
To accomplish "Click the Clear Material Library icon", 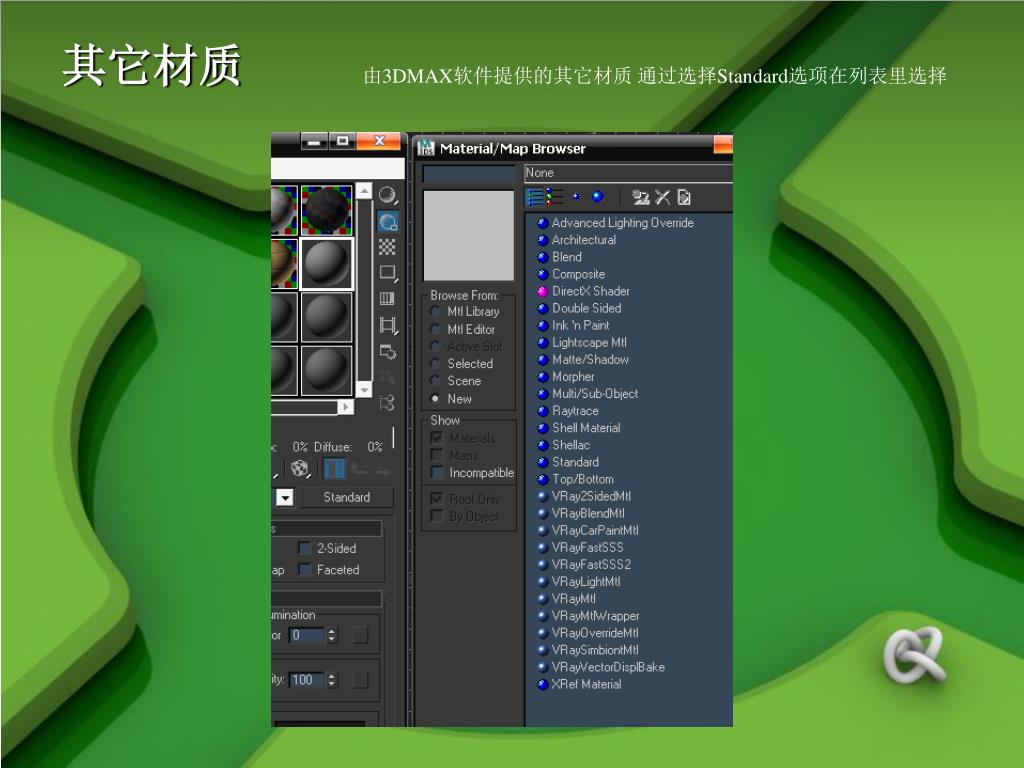I will click(684, 197).
